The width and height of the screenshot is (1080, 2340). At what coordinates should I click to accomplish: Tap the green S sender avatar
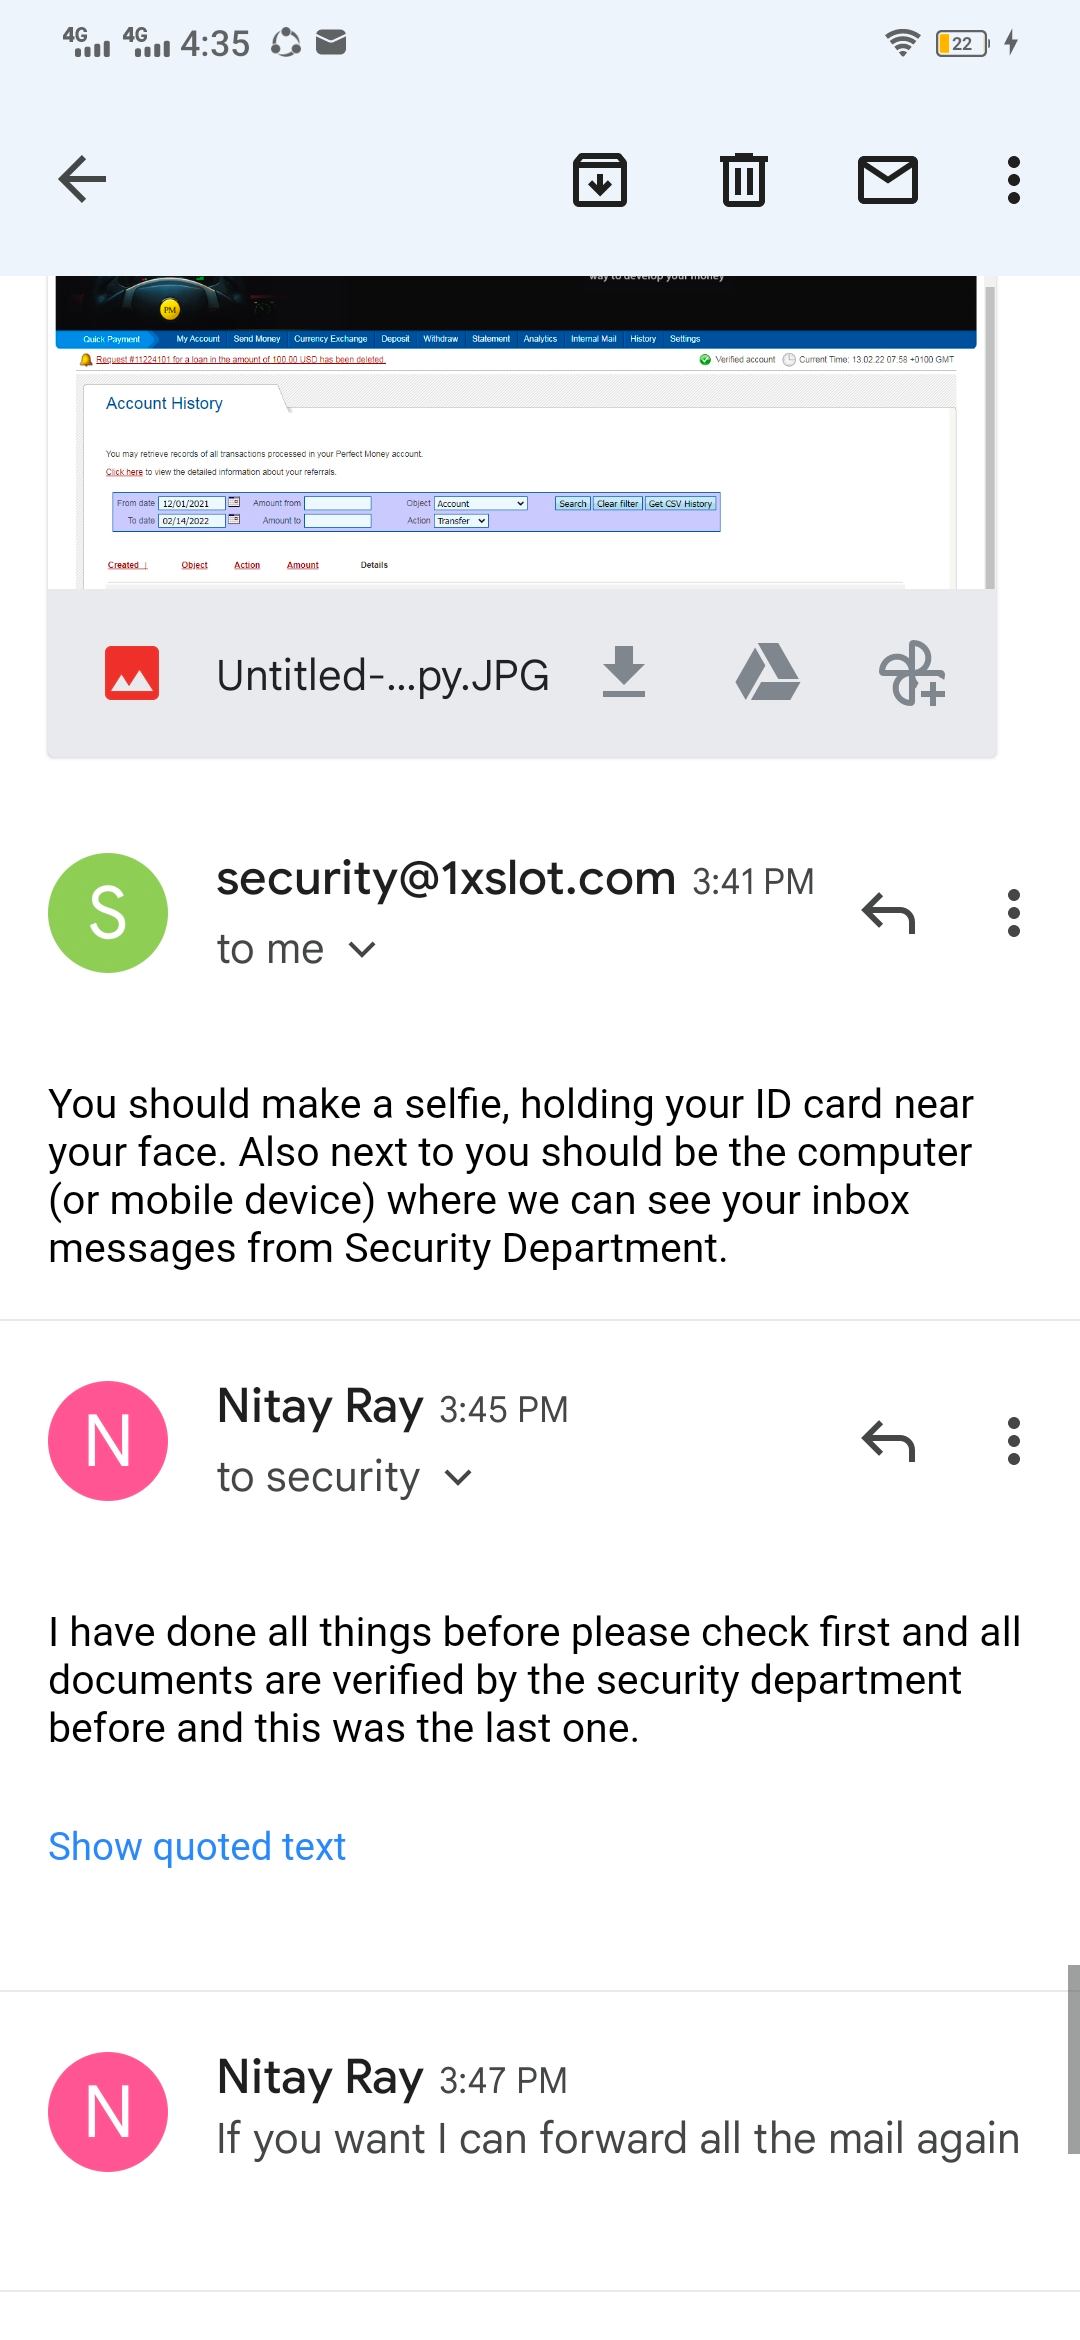[x=108, y=912]
